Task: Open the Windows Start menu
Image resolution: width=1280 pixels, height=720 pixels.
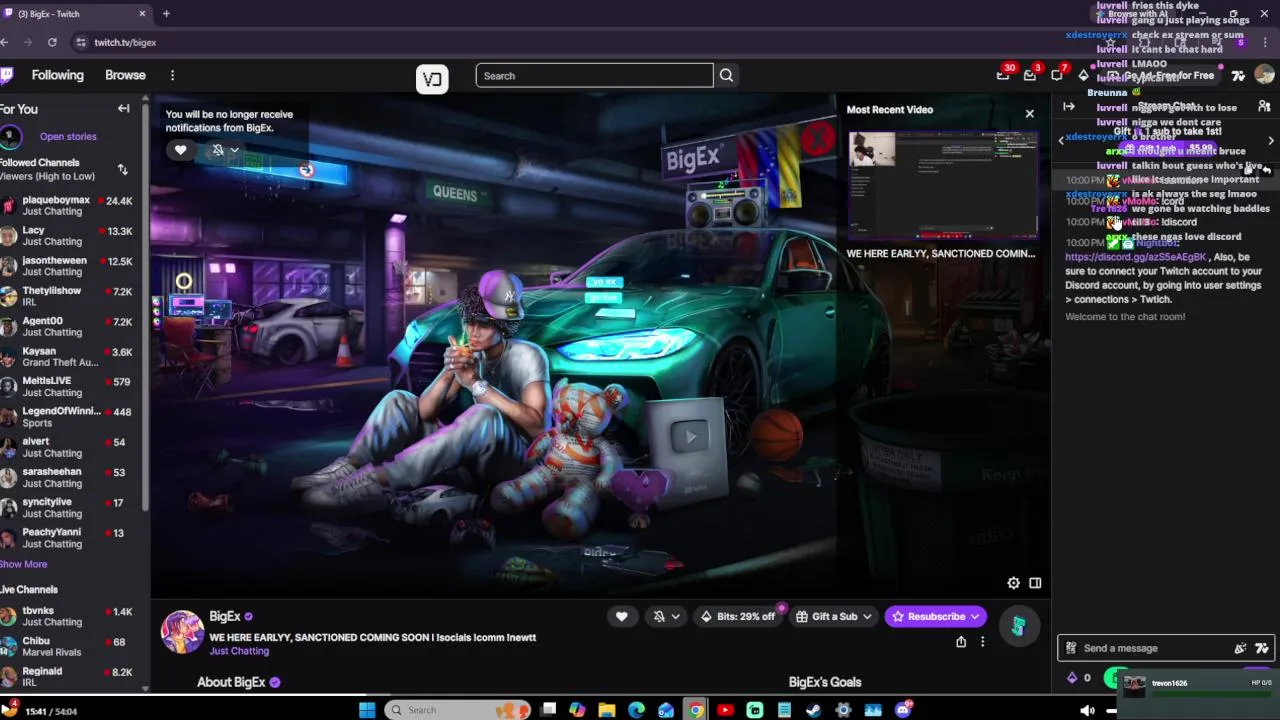Action: (x=367, y=710)
